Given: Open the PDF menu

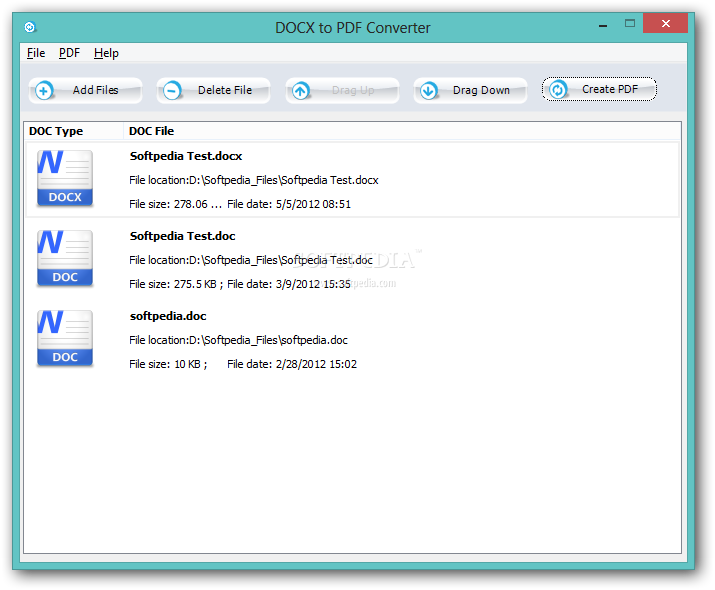Looking at the screenshot, I should [69, 53].
